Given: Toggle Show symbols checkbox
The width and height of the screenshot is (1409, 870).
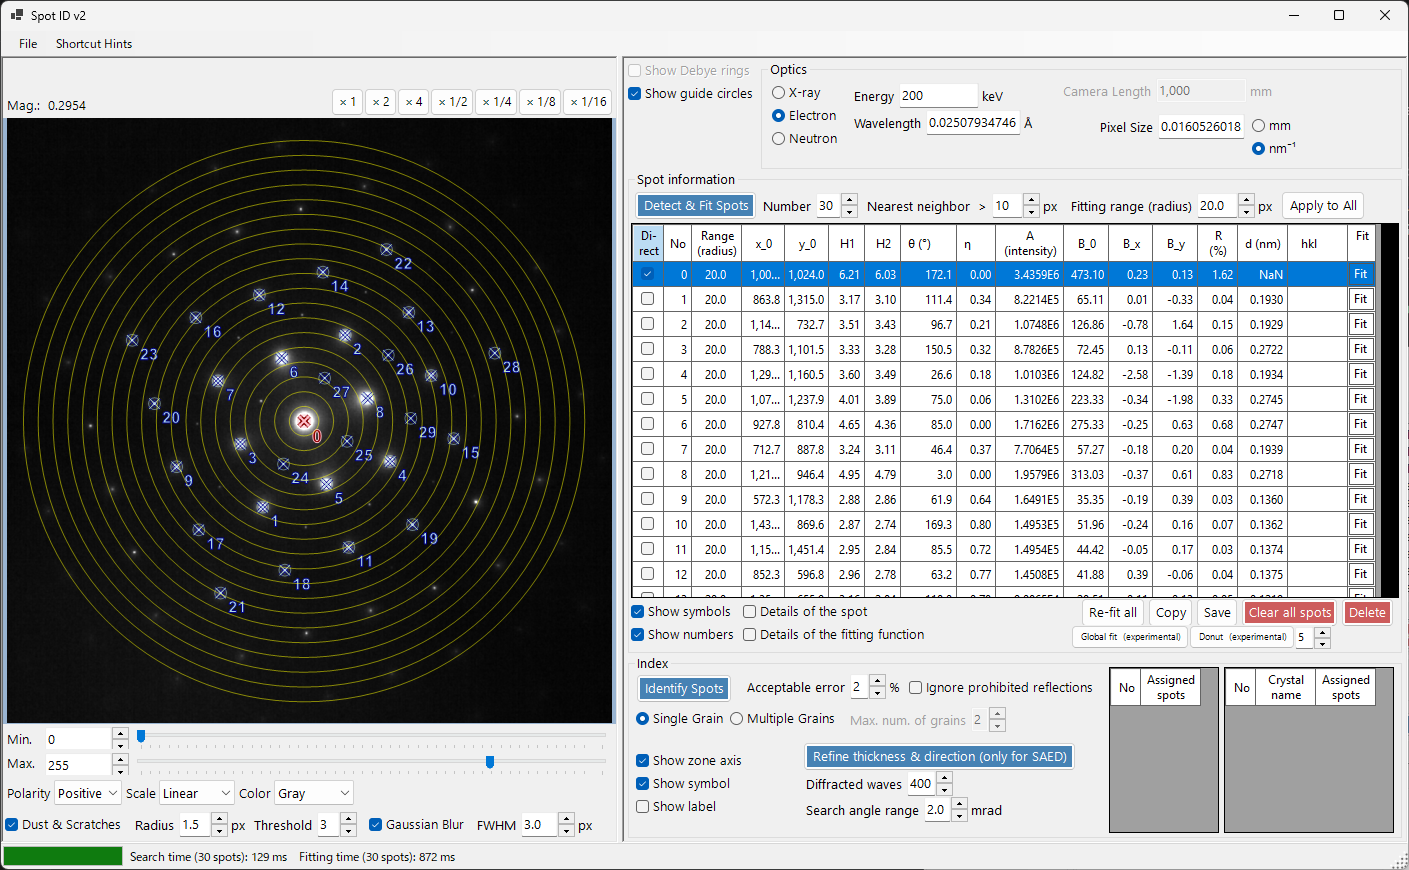Looking at the screenshot, I should pyautogui.click(x=638, y=612).
